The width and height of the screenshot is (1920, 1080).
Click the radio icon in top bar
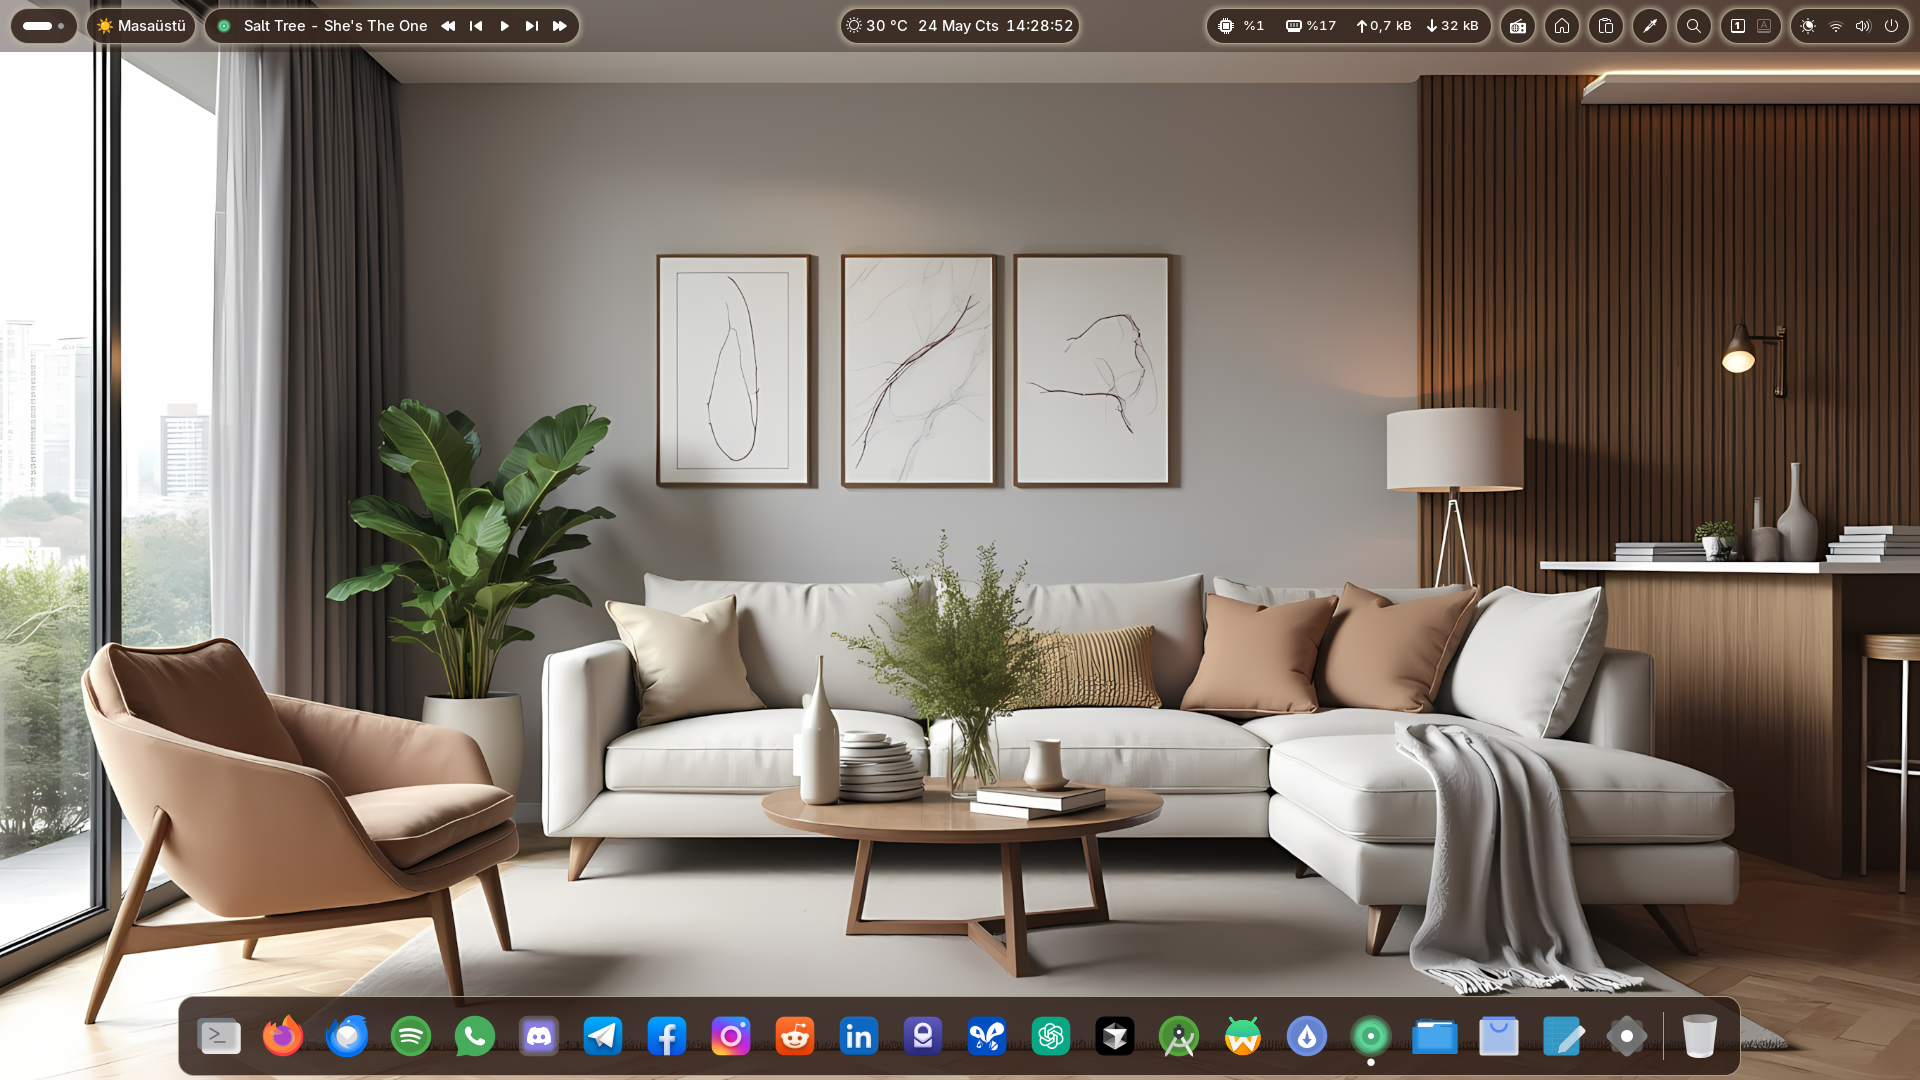click(x=1517, y=26)
